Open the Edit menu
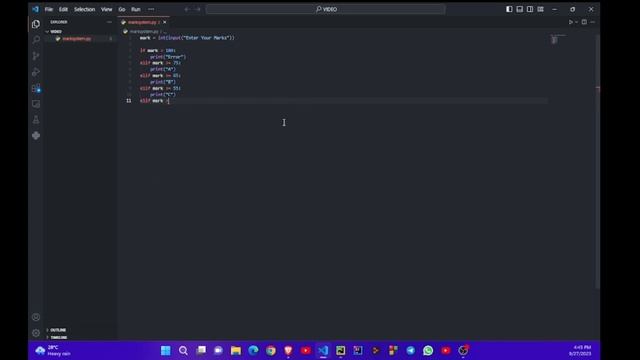 63,9
